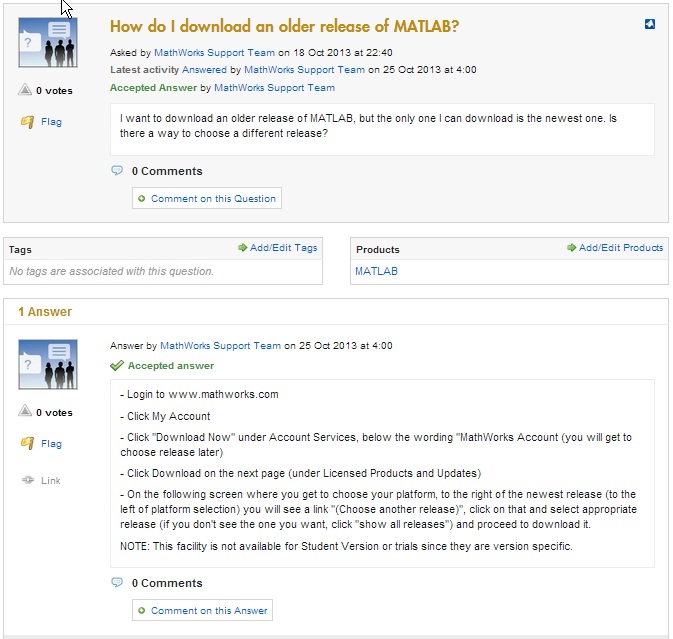The width and height of the screenshot is (673, 639).
Task: Click the answer's Link icon
Action: [x=29, y=481]
